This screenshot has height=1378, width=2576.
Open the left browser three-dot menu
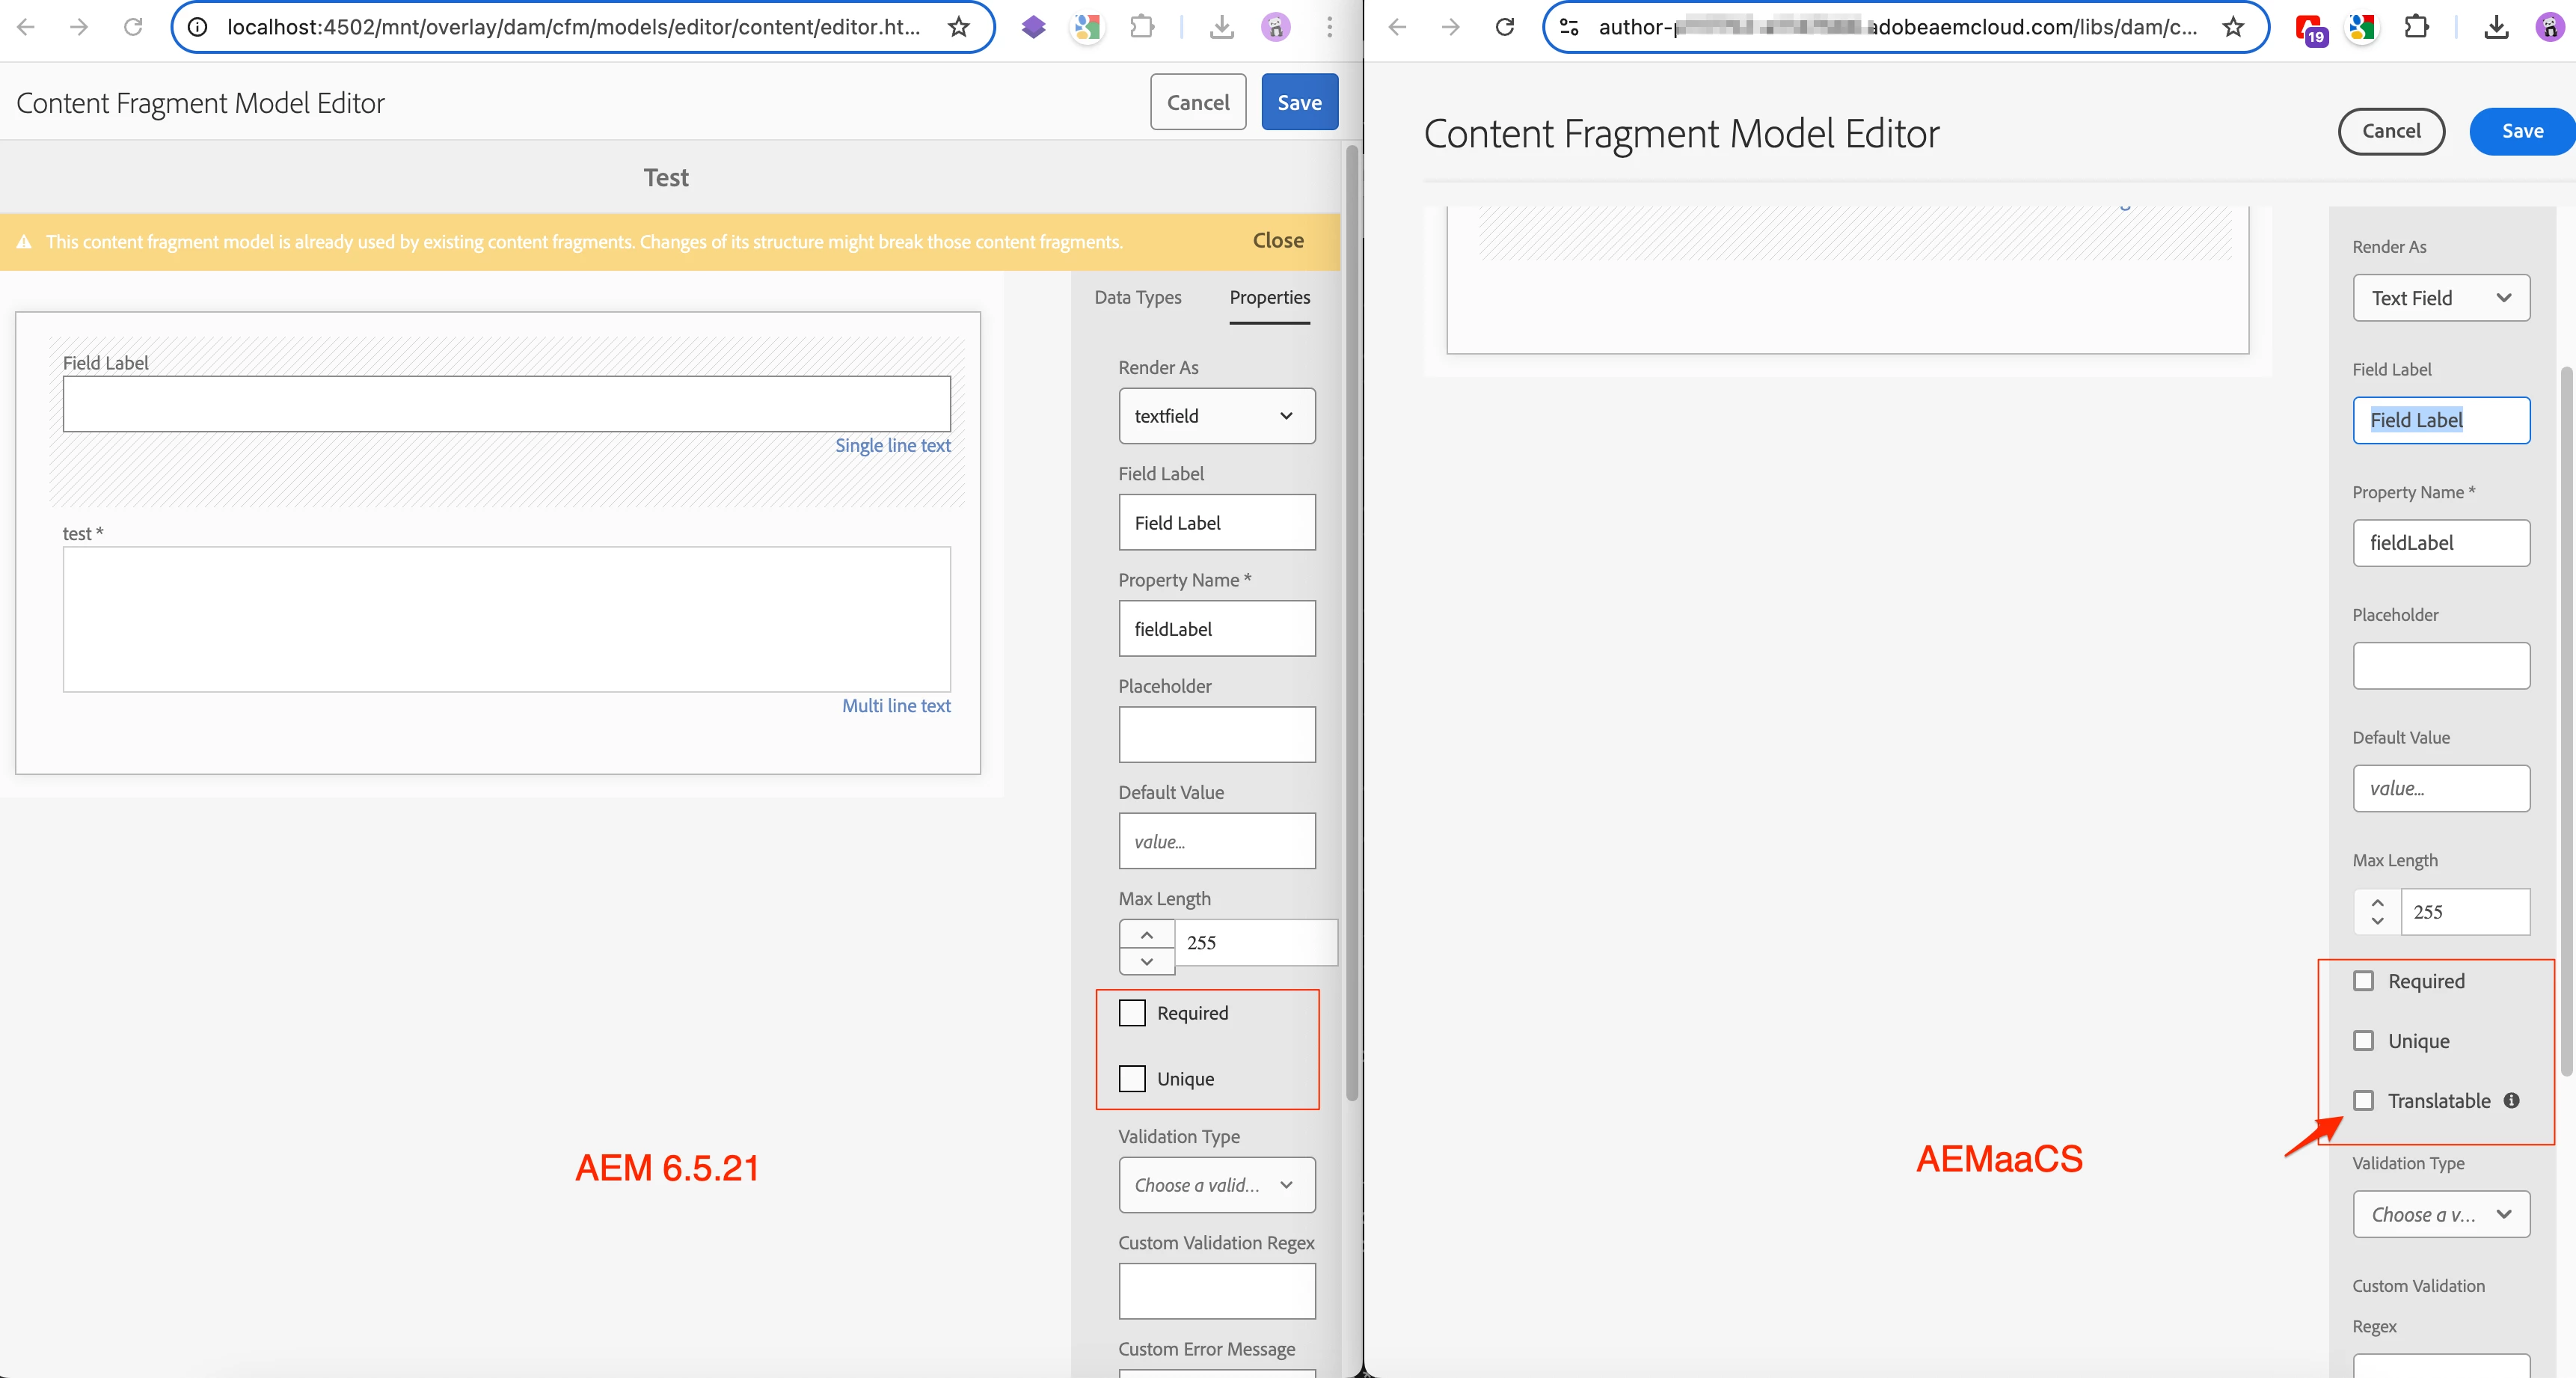click(1329, 27)
